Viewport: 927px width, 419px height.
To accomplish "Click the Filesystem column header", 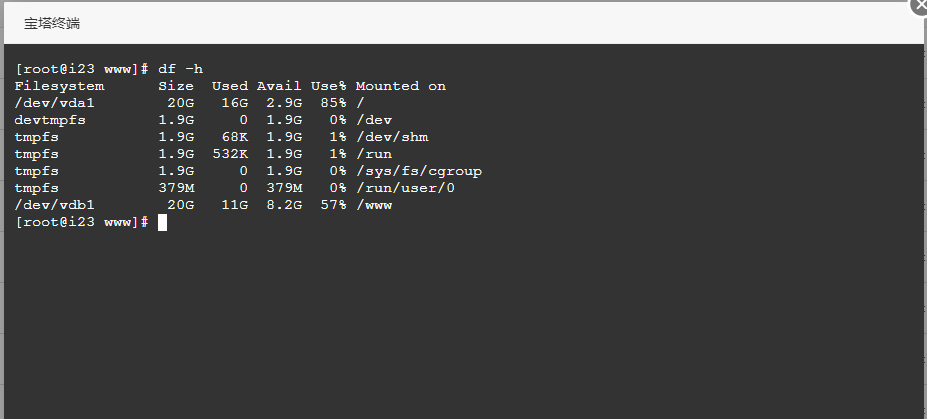I will pyautogui.click(x=59, y=86).
